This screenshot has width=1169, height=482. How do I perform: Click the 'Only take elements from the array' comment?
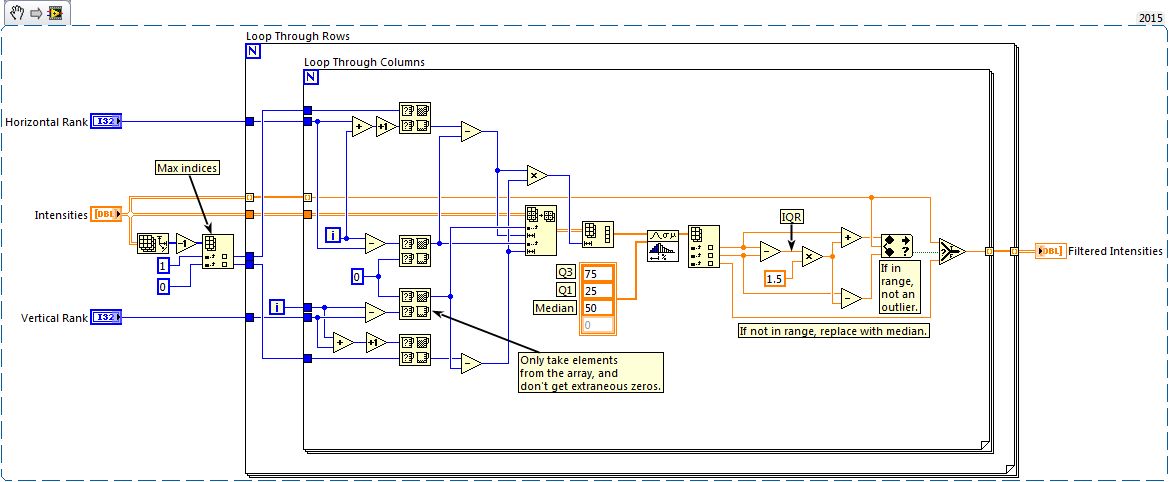(x=590, y=372)
